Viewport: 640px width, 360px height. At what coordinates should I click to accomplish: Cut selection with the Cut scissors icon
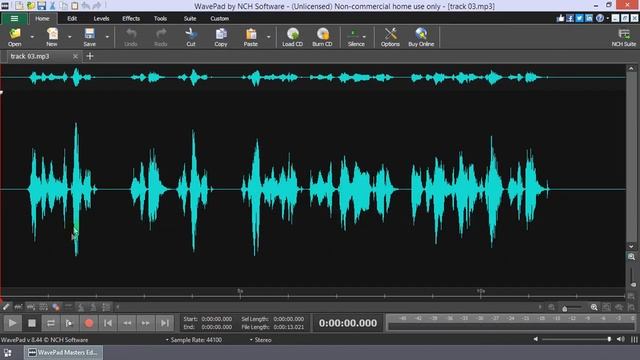(x=191, y=37)
